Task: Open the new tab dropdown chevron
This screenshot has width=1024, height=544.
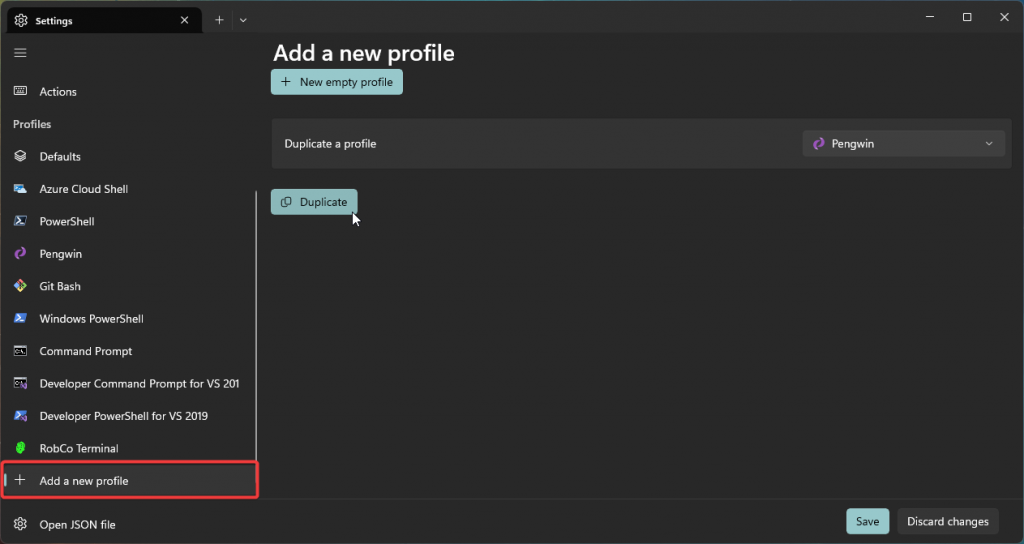Action: 243,20
